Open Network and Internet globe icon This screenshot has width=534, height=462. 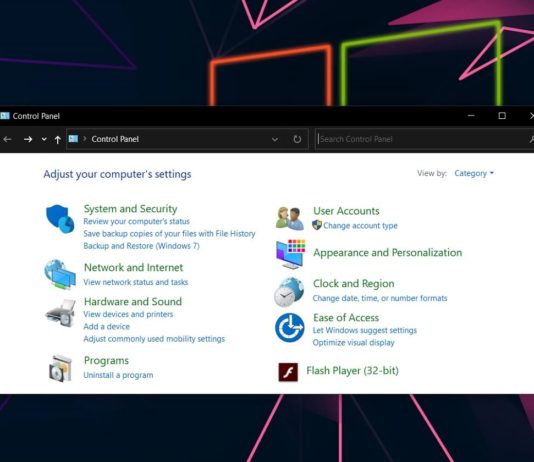point(60,275)
